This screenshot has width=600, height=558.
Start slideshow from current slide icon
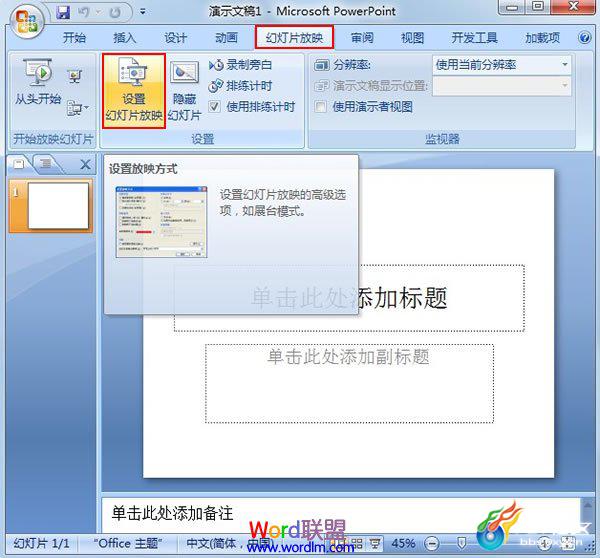75,76
